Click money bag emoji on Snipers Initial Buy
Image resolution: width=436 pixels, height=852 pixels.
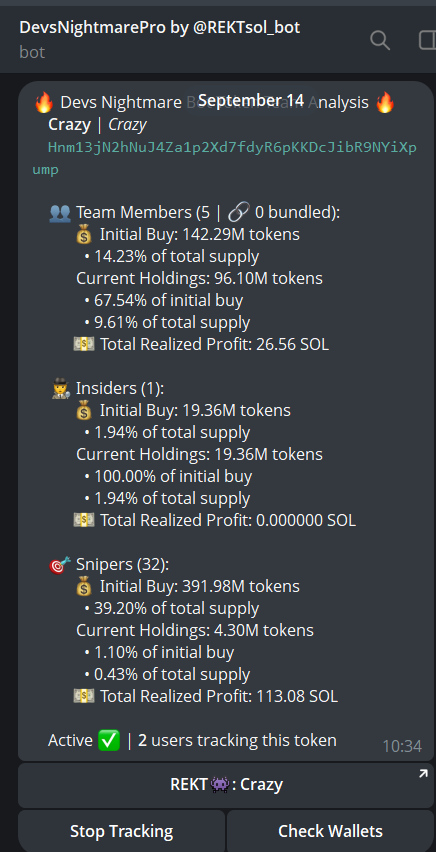click(84, 587)
